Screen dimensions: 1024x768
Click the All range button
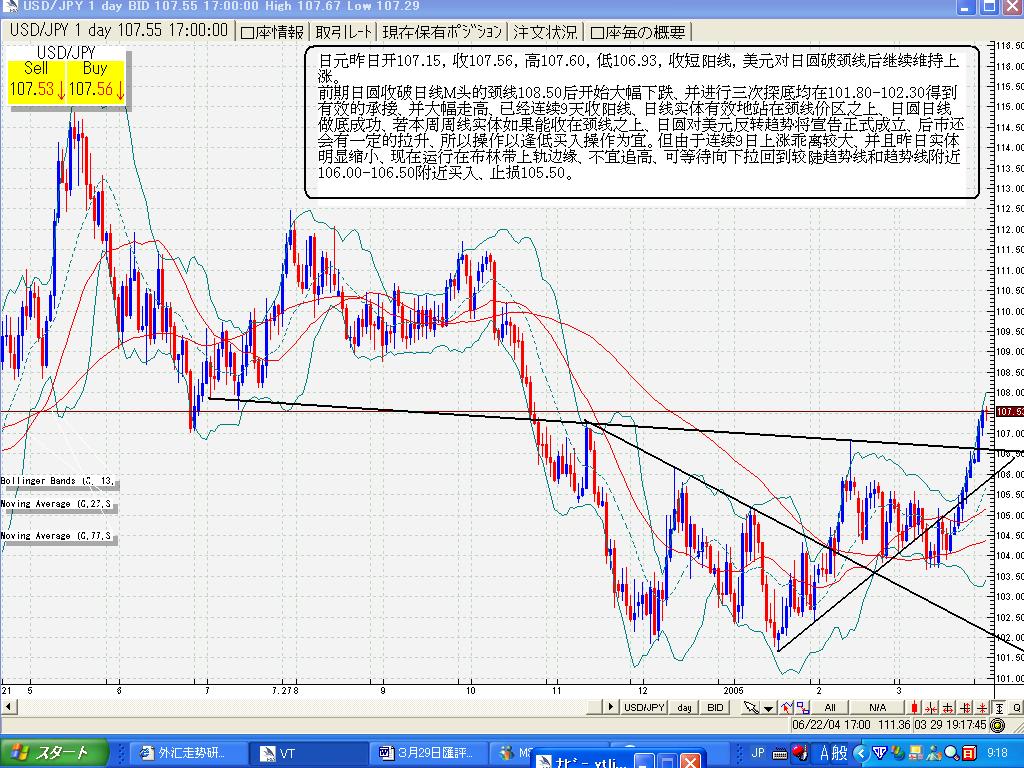830,707
